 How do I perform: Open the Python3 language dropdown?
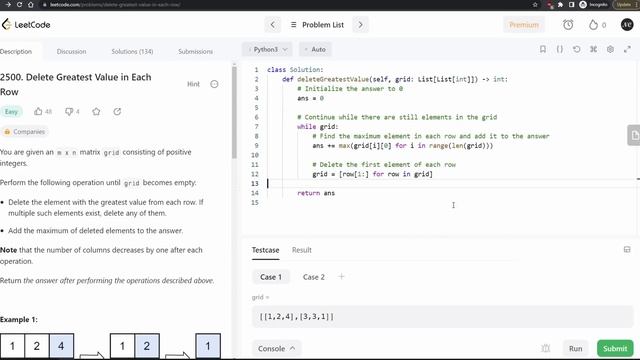coord(267,49)
